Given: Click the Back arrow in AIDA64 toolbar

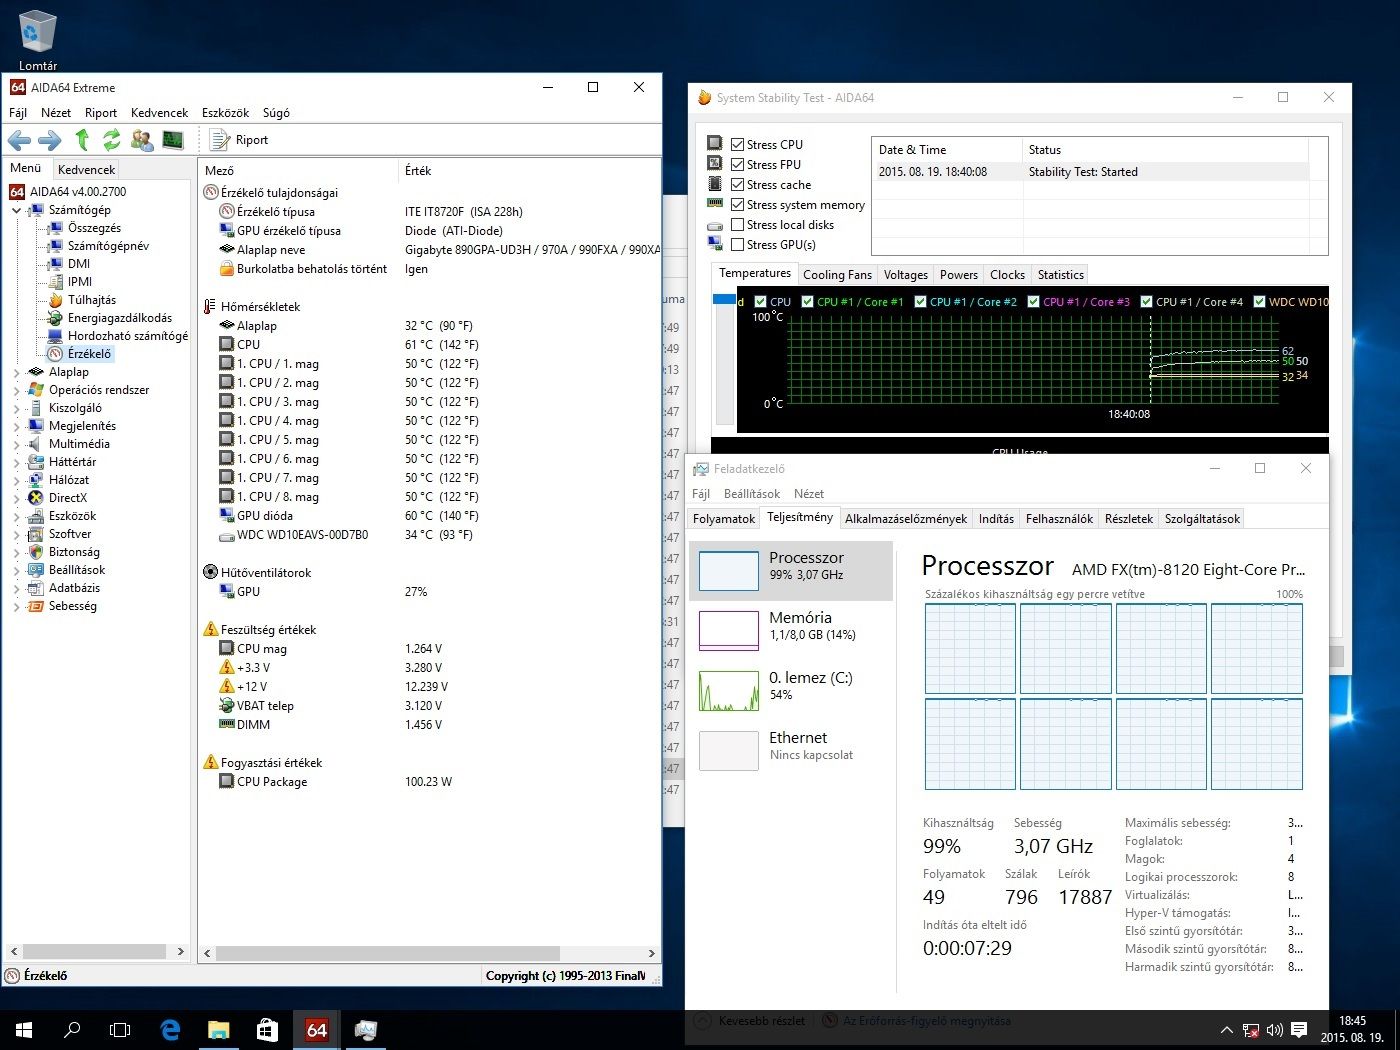Looking at the screenshot, I should 19,140.
